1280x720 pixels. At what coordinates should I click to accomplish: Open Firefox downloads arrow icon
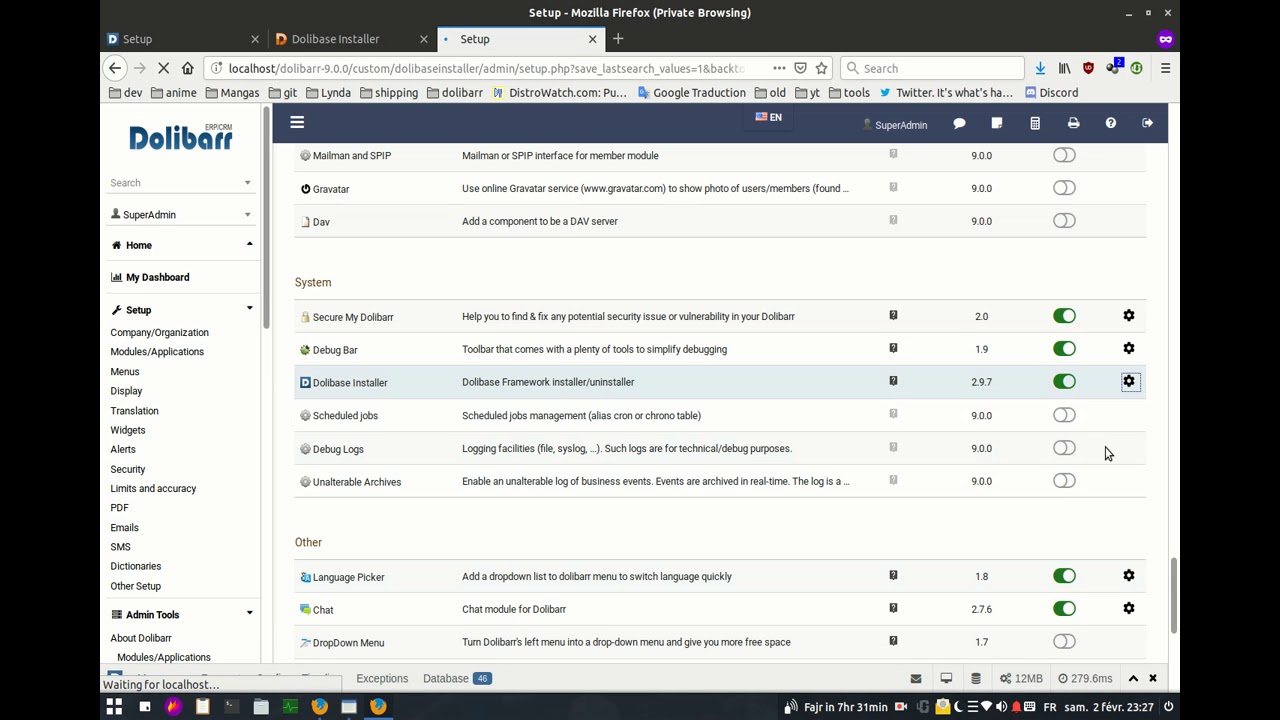[1040, 68]
